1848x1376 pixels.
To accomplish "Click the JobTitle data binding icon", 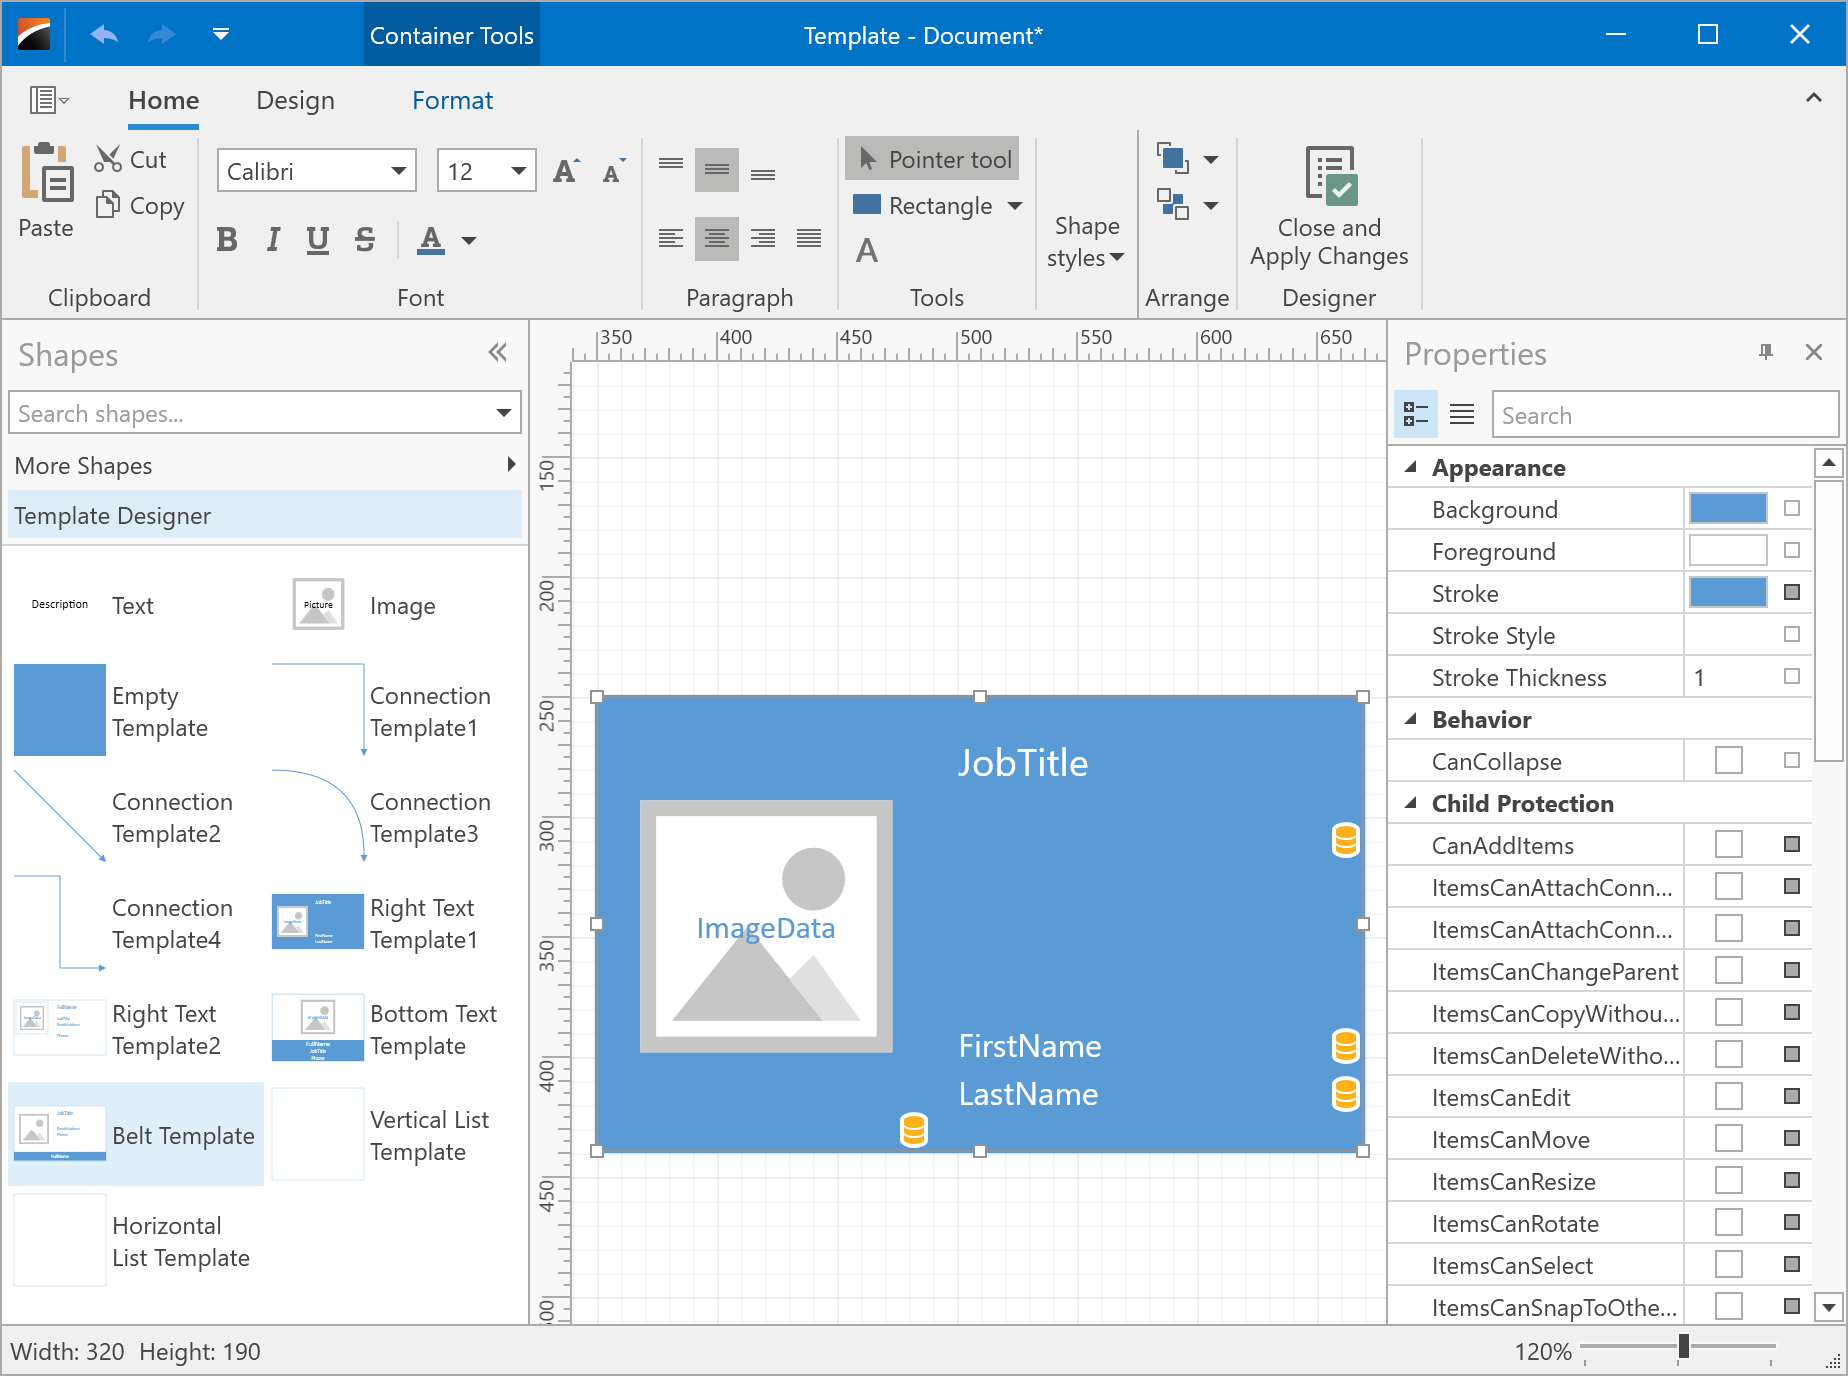I will pyautogui.click(x=1346, y=840).
